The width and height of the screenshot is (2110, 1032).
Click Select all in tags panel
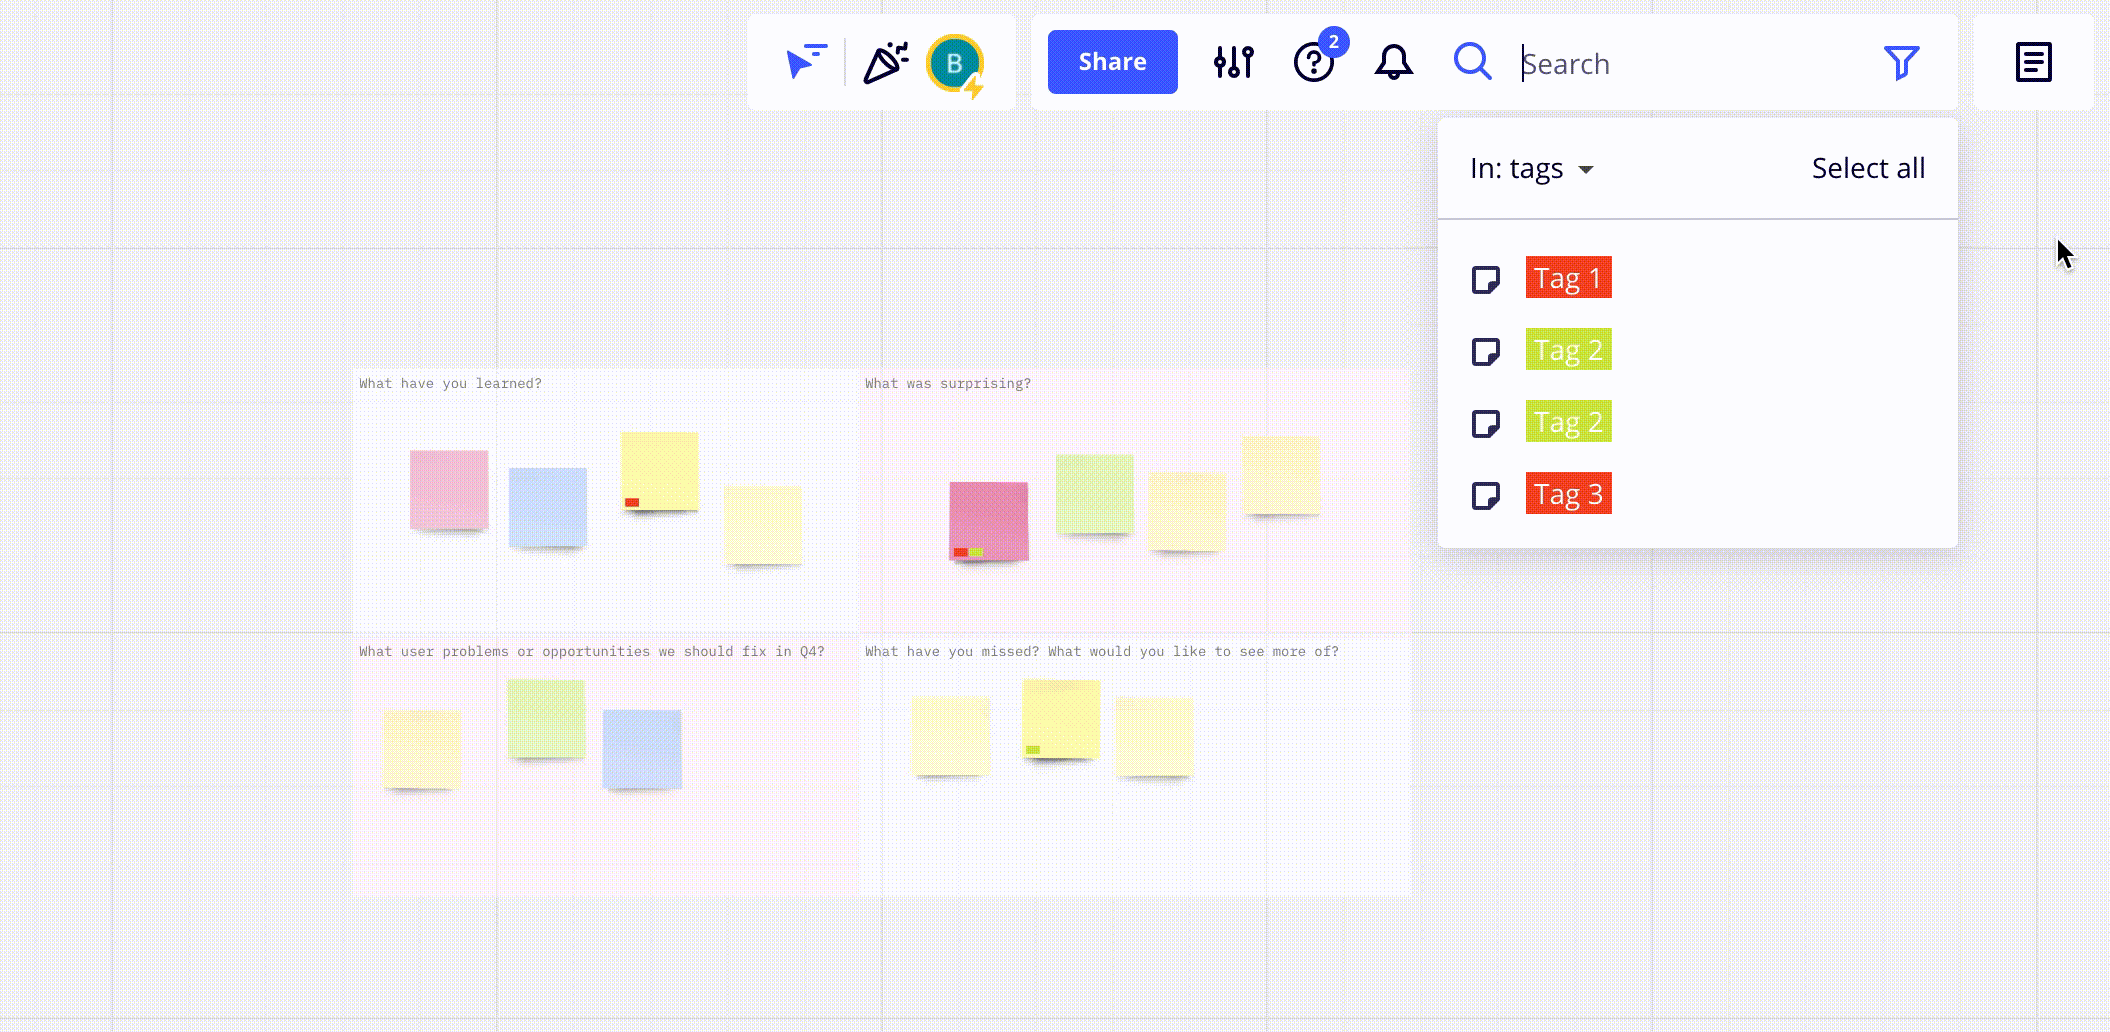[1867, 168]
